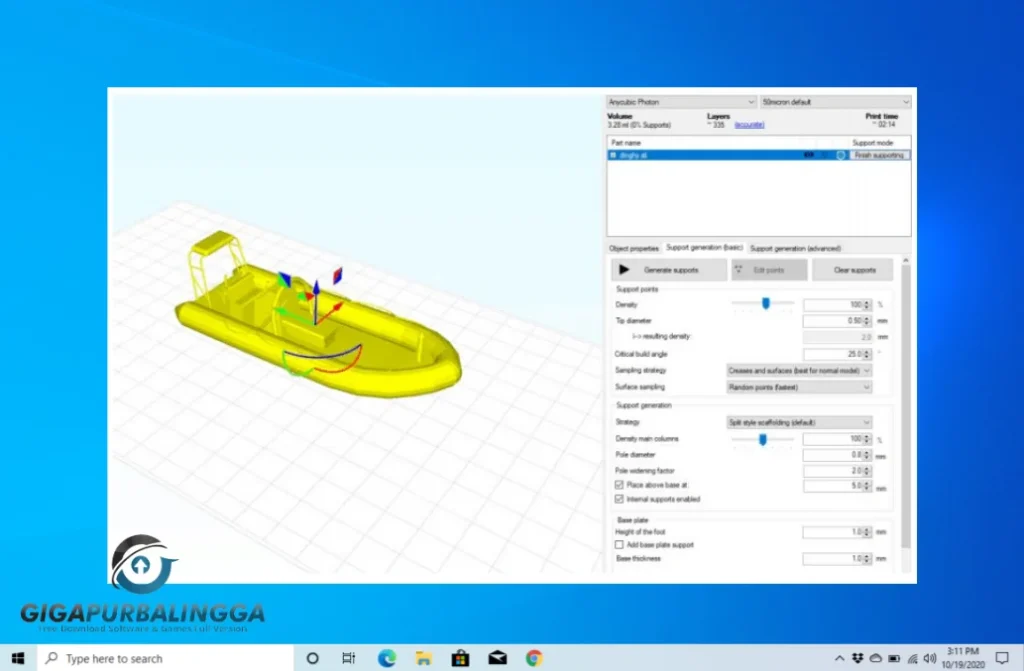Screen dimensions: 1024x671
Task: Disable Internal supports enabled
Action: pos(619,499)
